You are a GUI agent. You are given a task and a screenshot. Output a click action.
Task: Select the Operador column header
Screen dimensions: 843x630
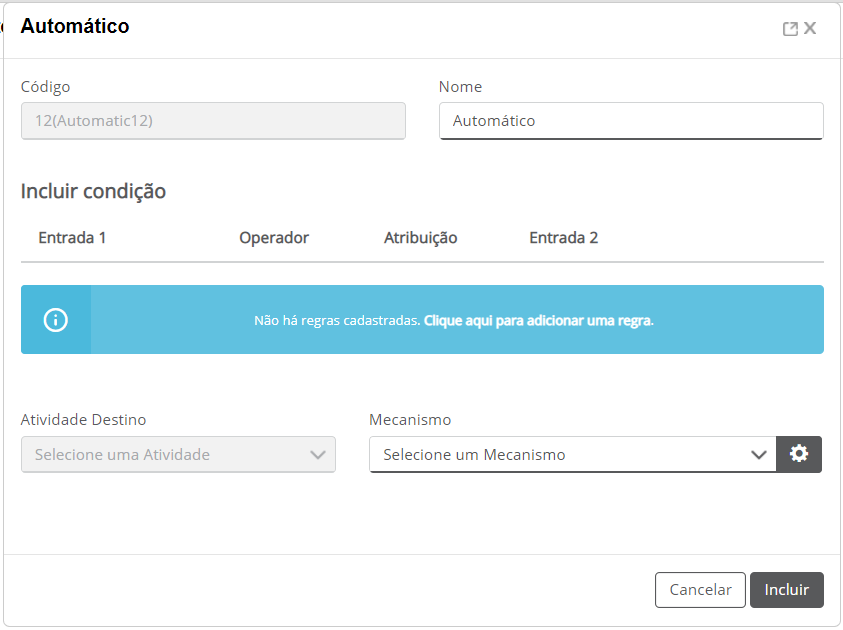(274, 238)
